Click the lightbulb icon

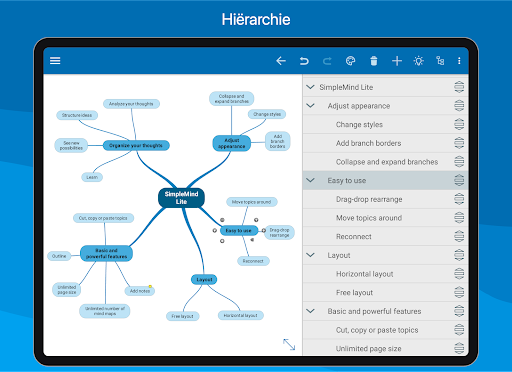pos(419,61)
